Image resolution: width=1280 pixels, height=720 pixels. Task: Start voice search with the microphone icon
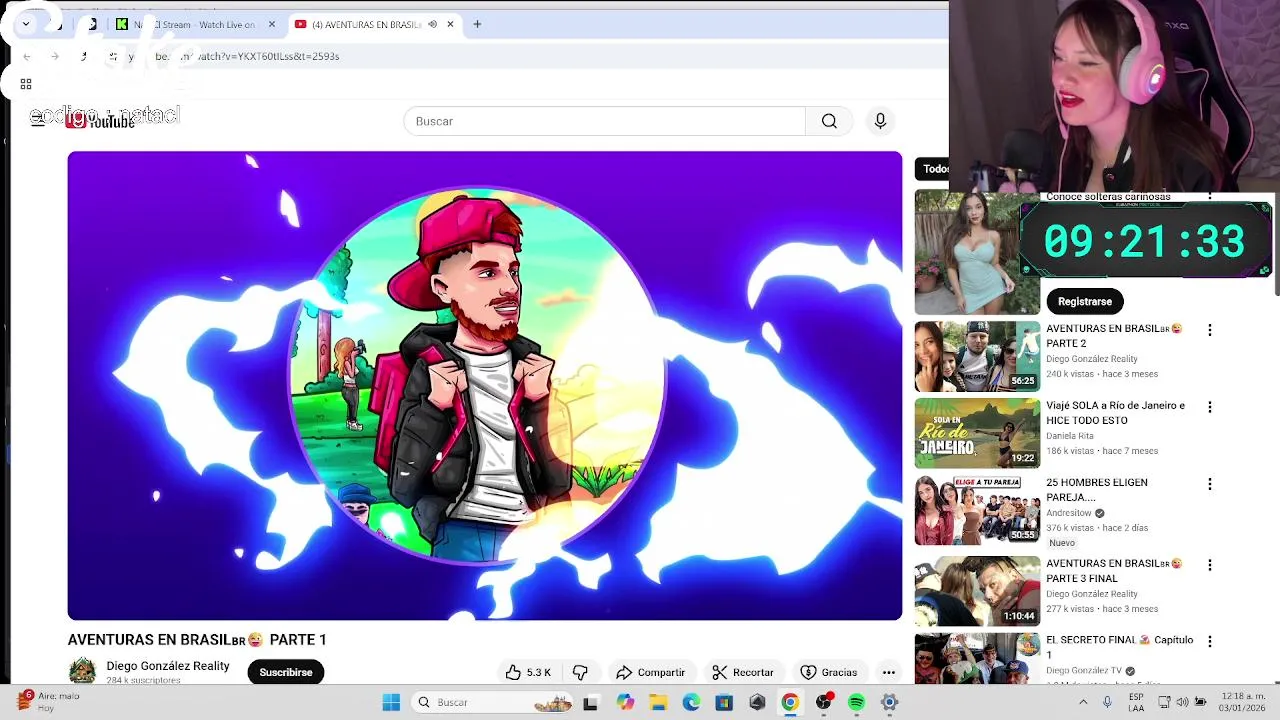click(880, 121)
